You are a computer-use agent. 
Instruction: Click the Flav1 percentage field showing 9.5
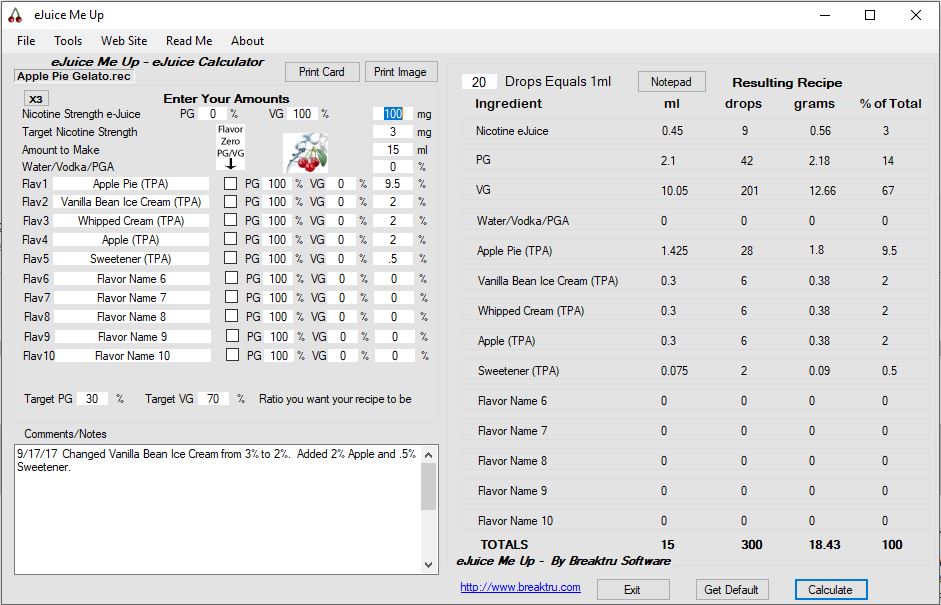point(393,184)
